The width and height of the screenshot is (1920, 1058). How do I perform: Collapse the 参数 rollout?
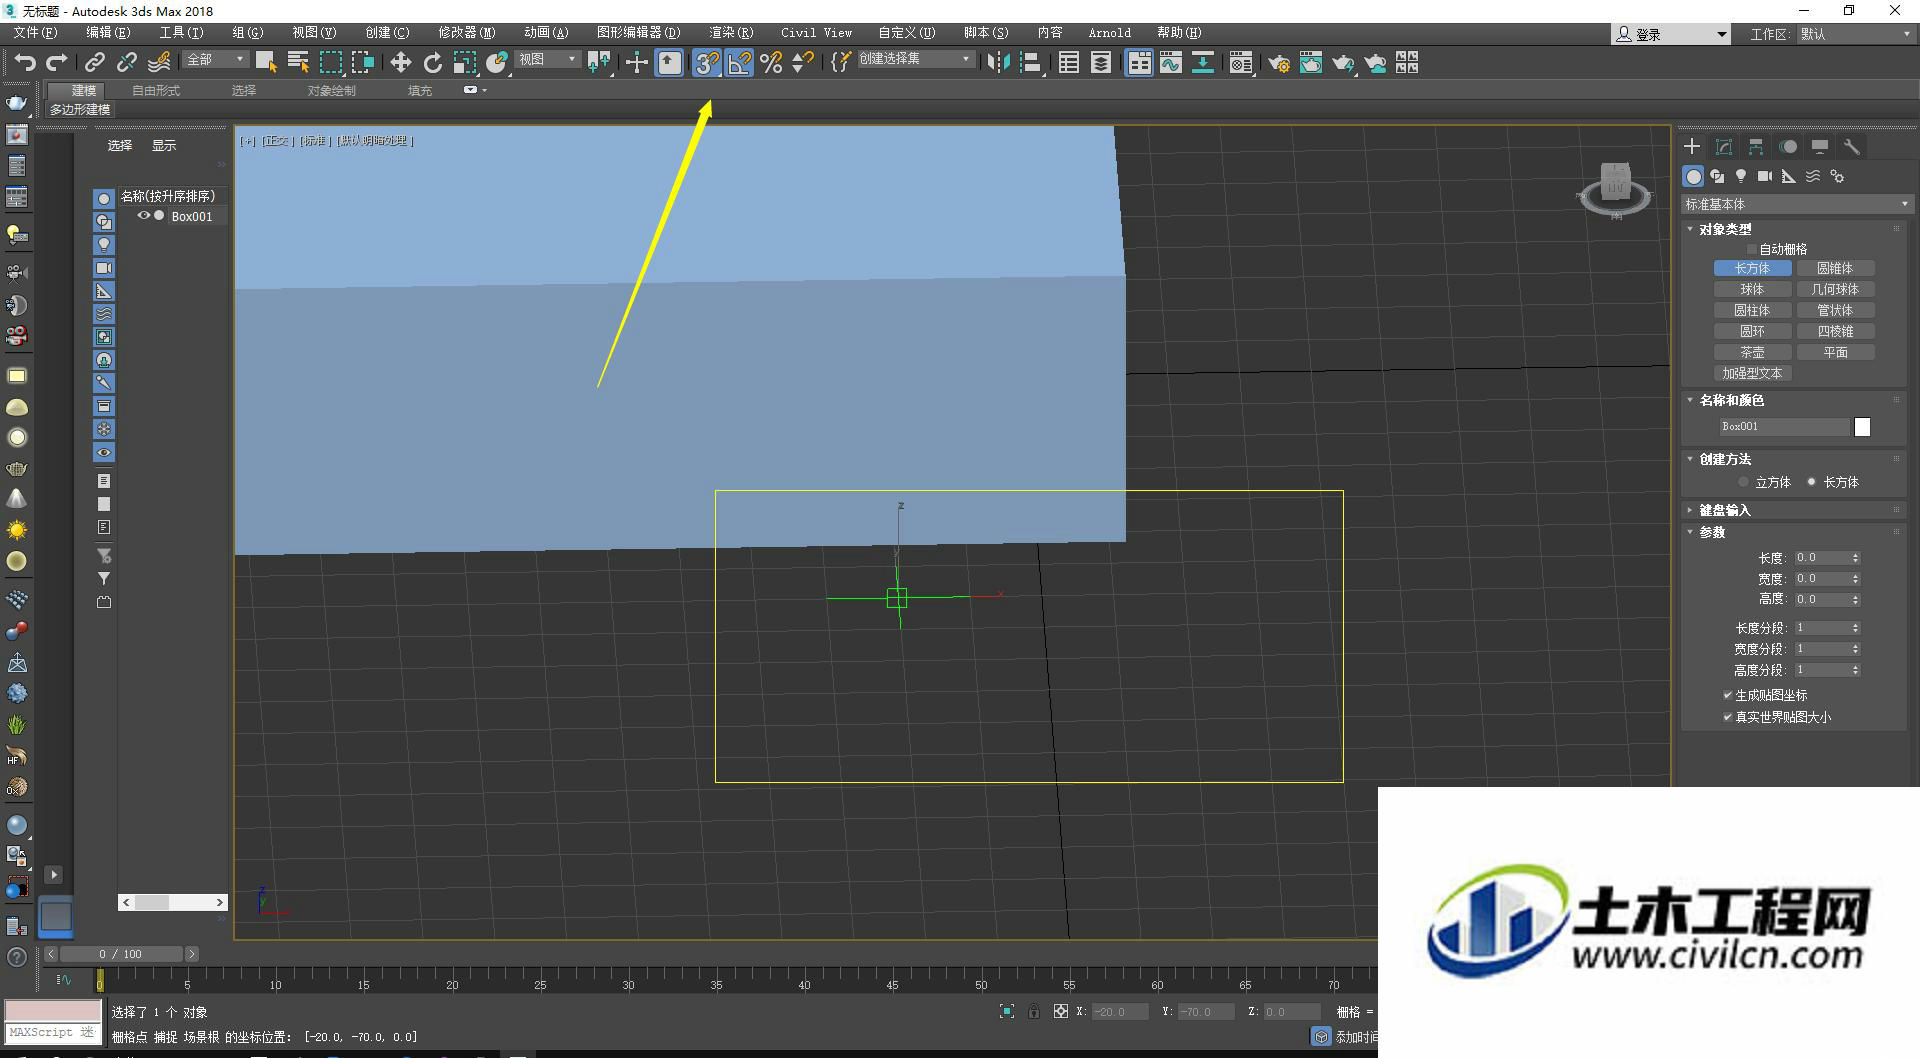coord(1712,532)
